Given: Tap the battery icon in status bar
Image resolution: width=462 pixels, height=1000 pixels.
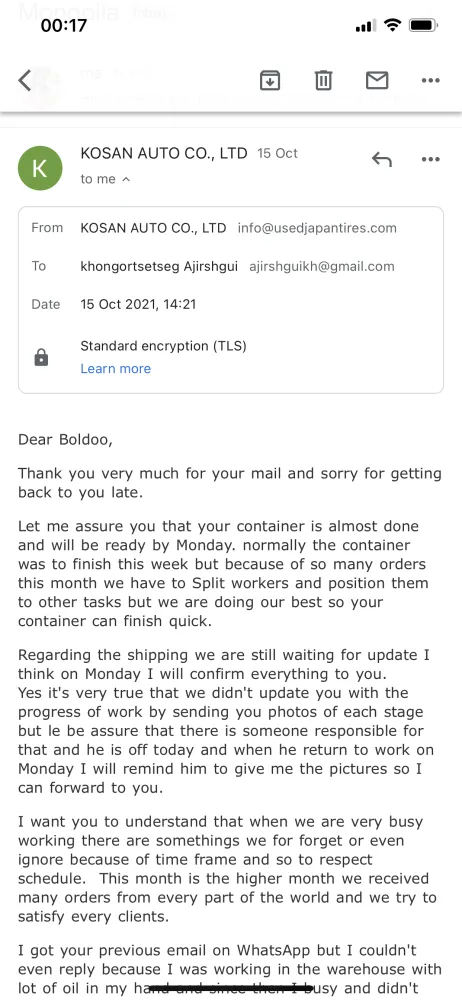Looking at the screenshot, I should pos(422,26).
